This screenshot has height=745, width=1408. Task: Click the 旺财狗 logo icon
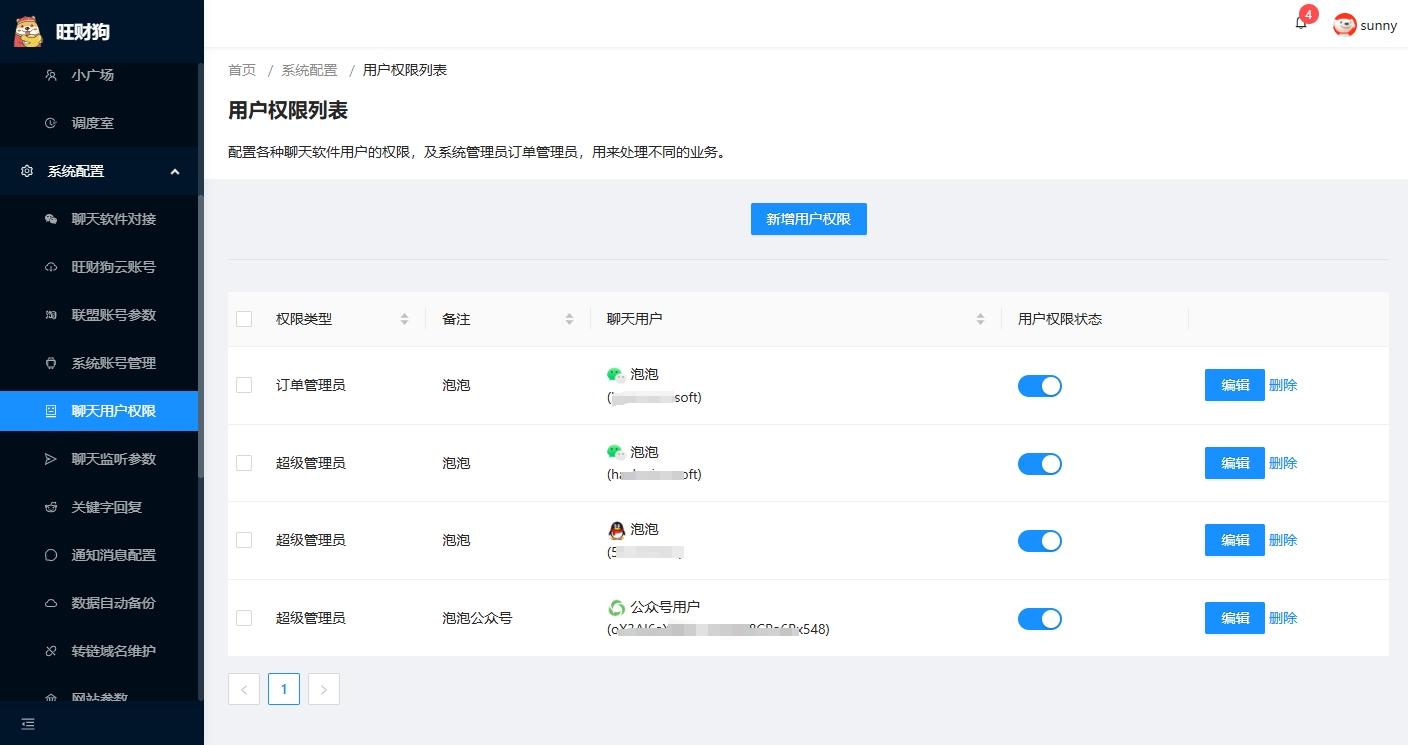[28, 31]
